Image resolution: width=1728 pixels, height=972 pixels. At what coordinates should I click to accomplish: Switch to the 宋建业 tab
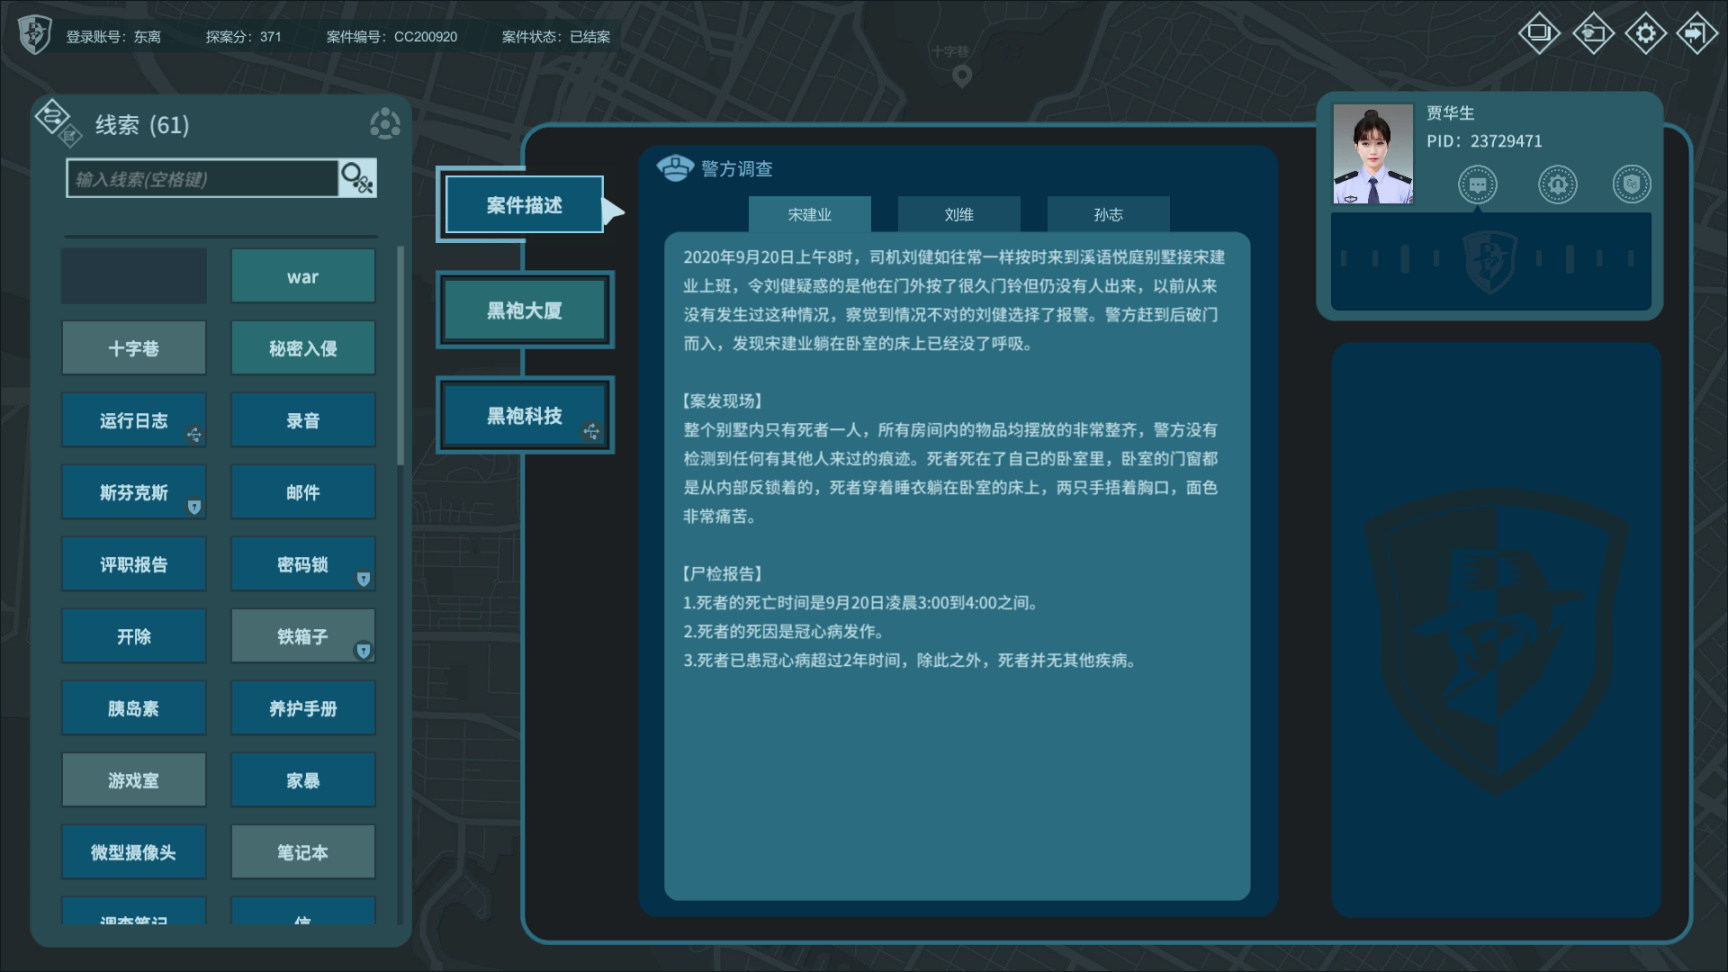click(809, 214)
